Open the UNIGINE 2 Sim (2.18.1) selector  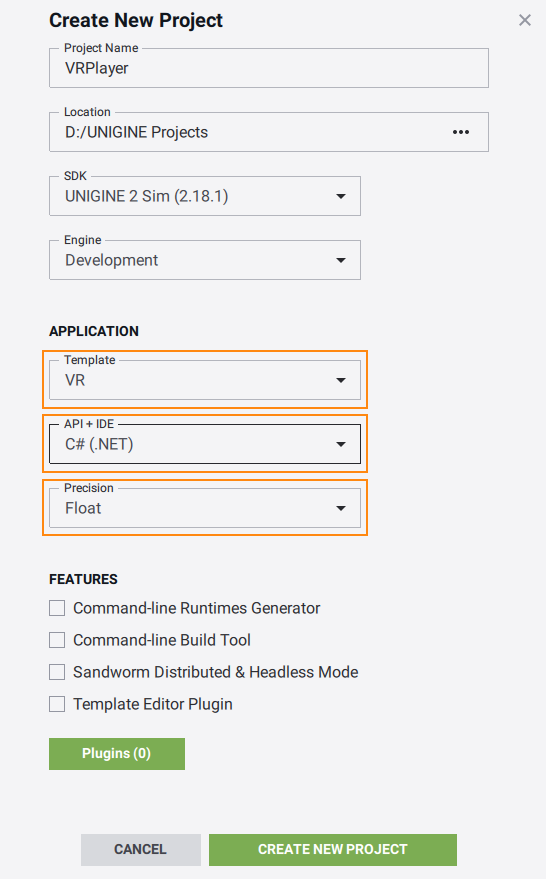click(x=205, y=196)
